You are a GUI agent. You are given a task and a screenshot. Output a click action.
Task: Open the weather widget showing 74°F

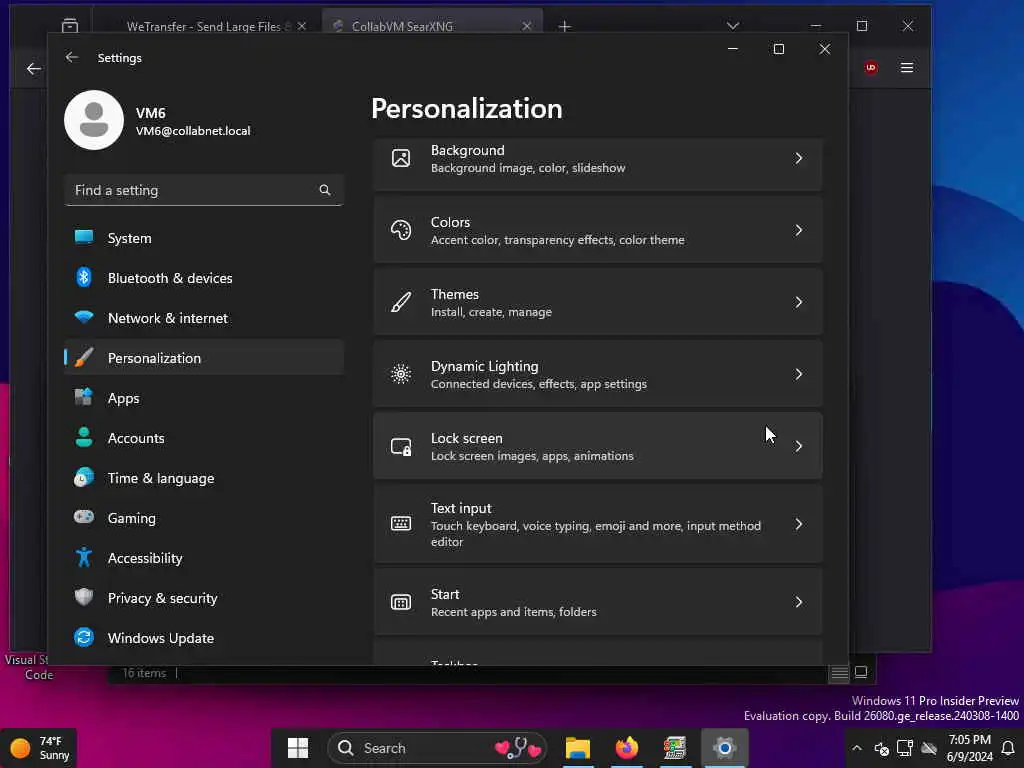click(39, 748)
